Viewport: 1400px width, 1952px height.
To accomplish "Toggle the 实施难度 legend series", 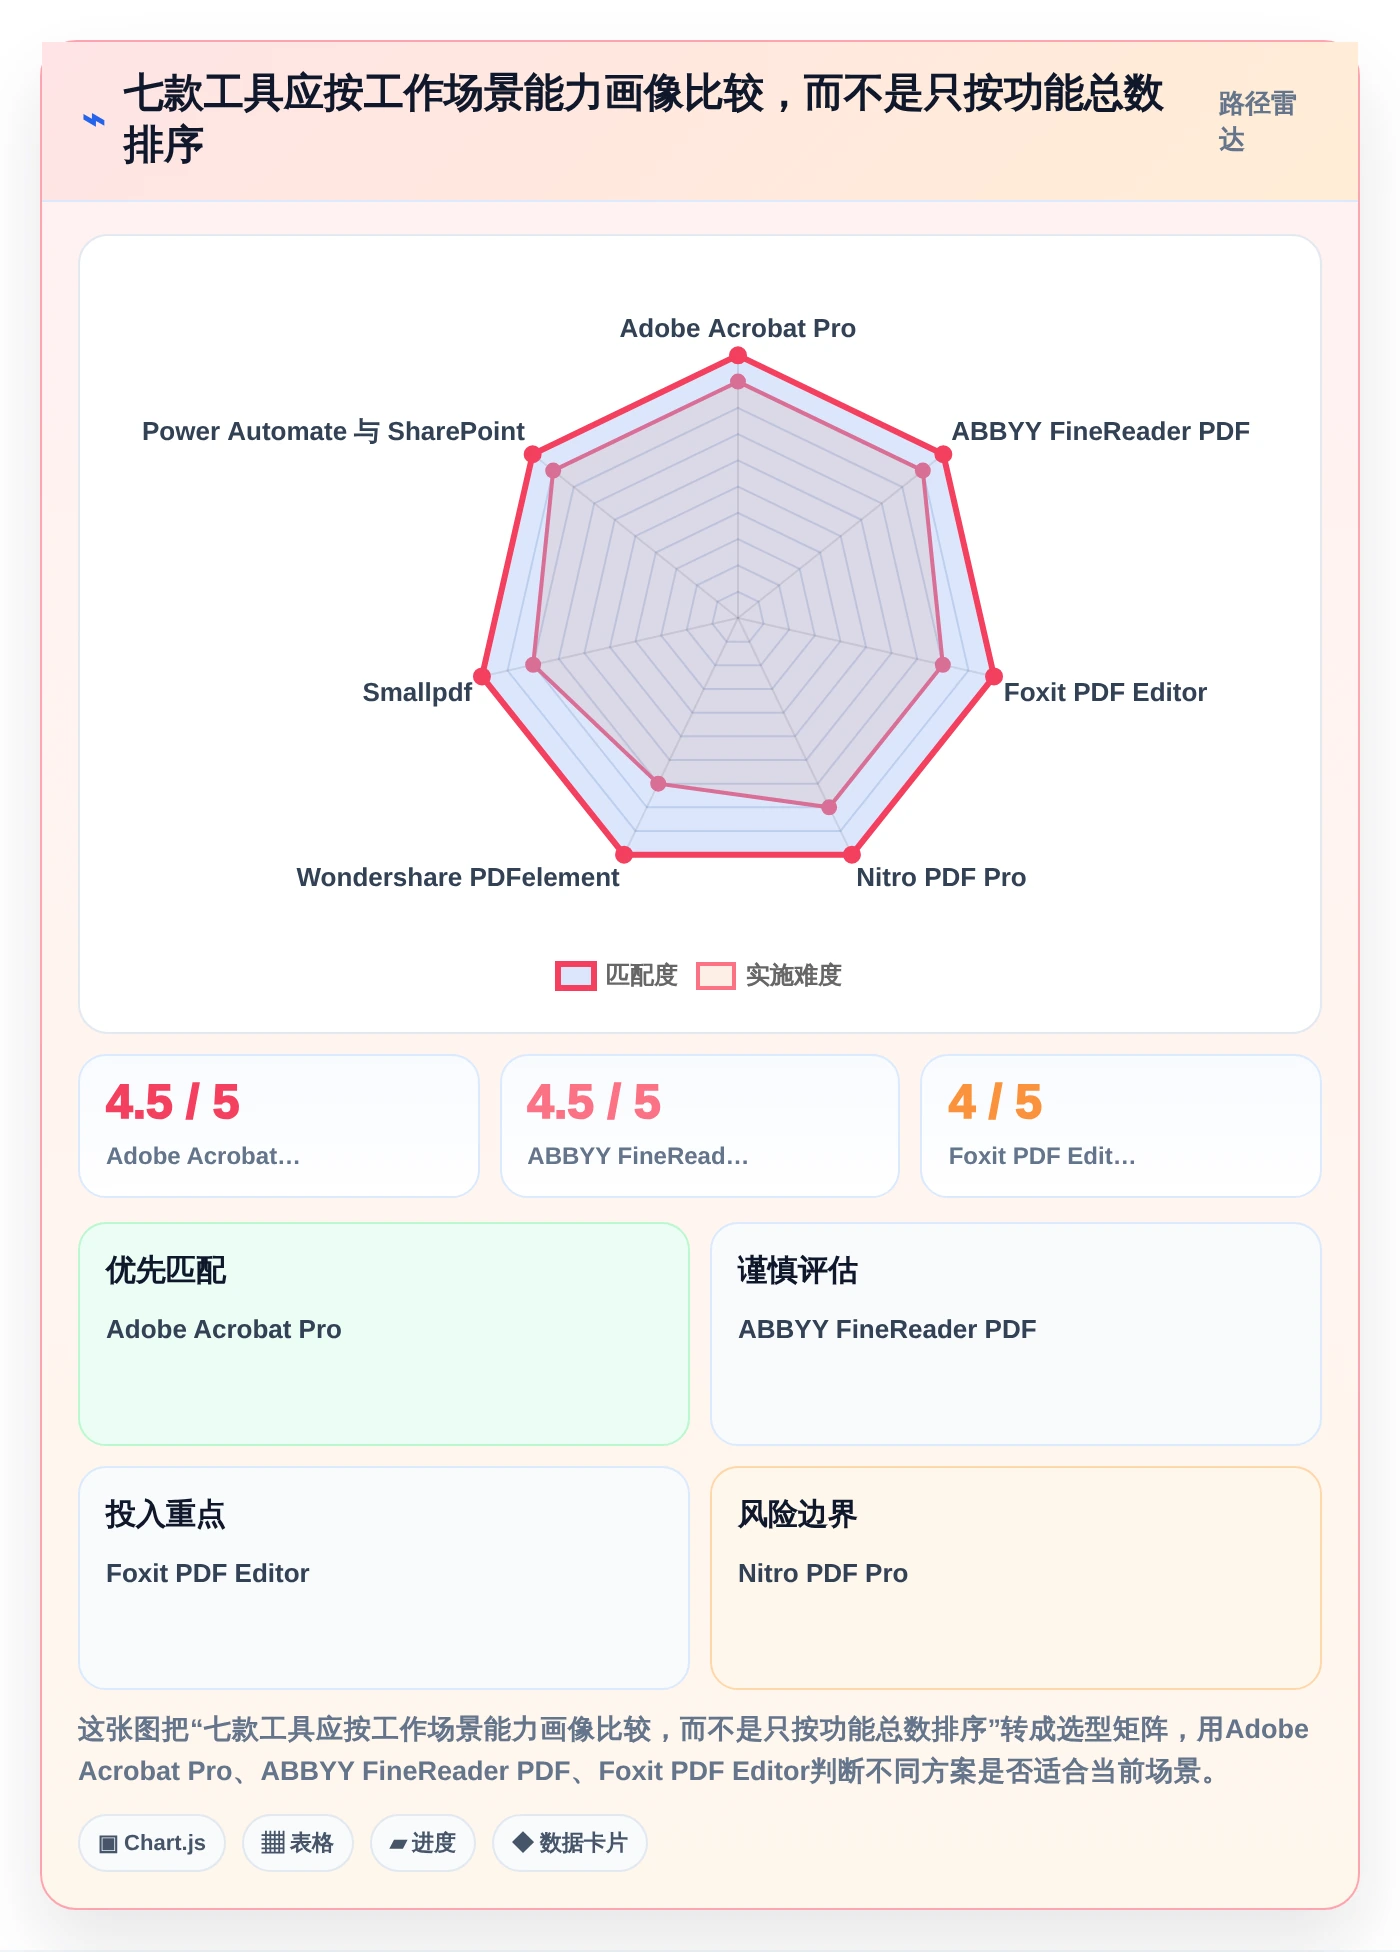I will pyautogui.click(x=769, y=975).
